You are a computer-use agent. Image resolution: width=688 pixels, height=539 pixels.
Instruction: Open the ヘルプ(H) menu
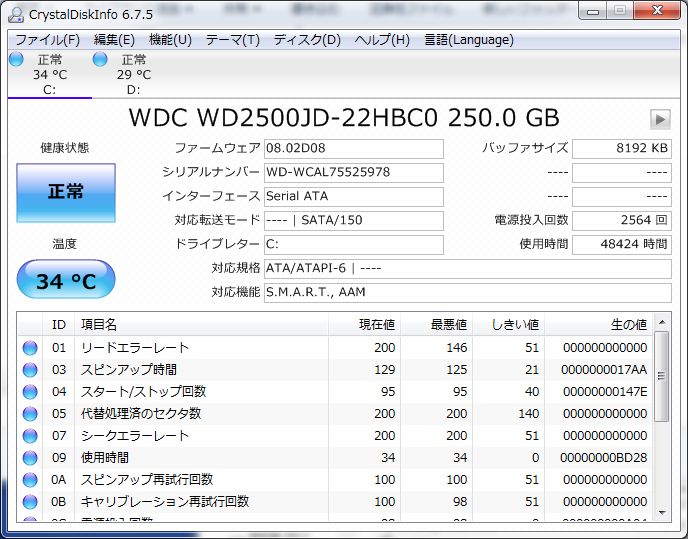point(382,40)
